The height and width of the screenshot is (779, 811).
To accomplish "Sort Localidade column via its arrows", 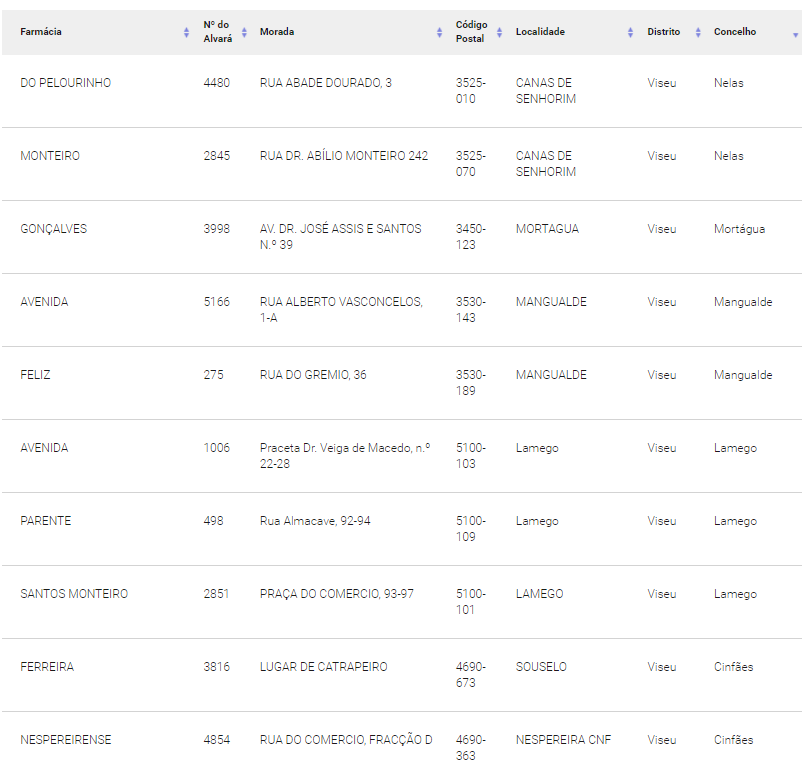I will 630,33.
